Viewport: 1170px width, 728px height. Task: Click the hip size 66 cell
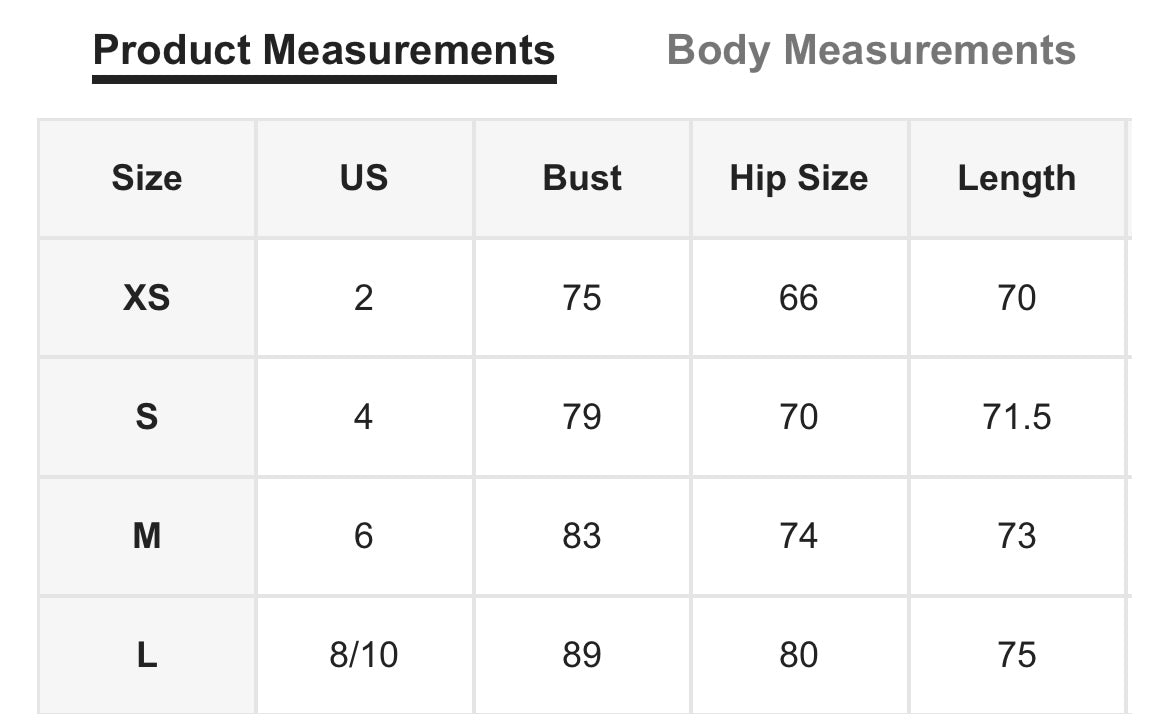(799, 298)
